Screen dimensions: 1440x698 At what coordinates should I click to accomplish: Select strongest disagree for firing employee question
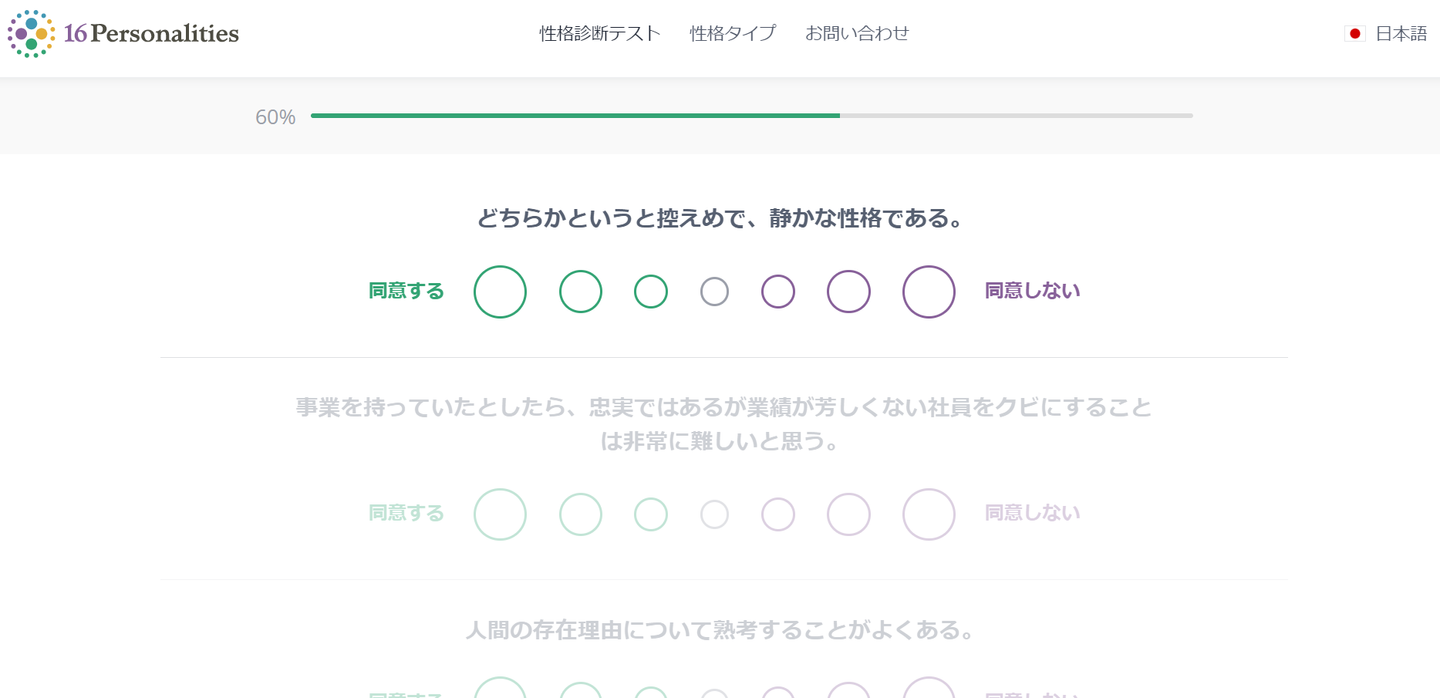(929, 514)
